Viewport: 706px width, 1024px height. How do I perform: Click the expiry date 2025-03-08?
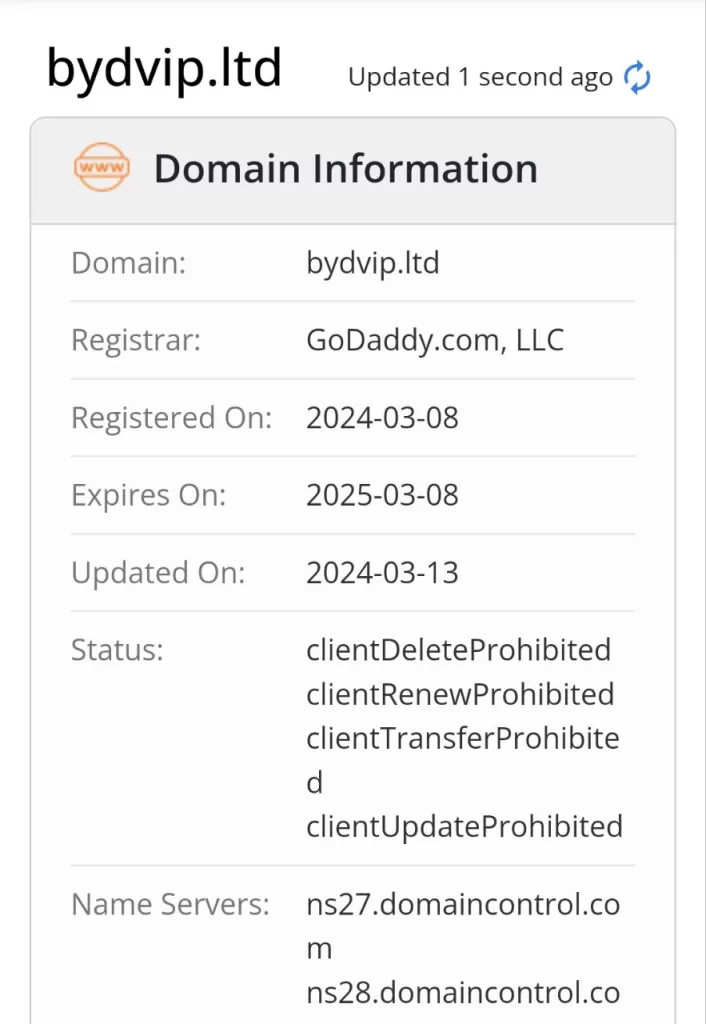click(382, 495)
